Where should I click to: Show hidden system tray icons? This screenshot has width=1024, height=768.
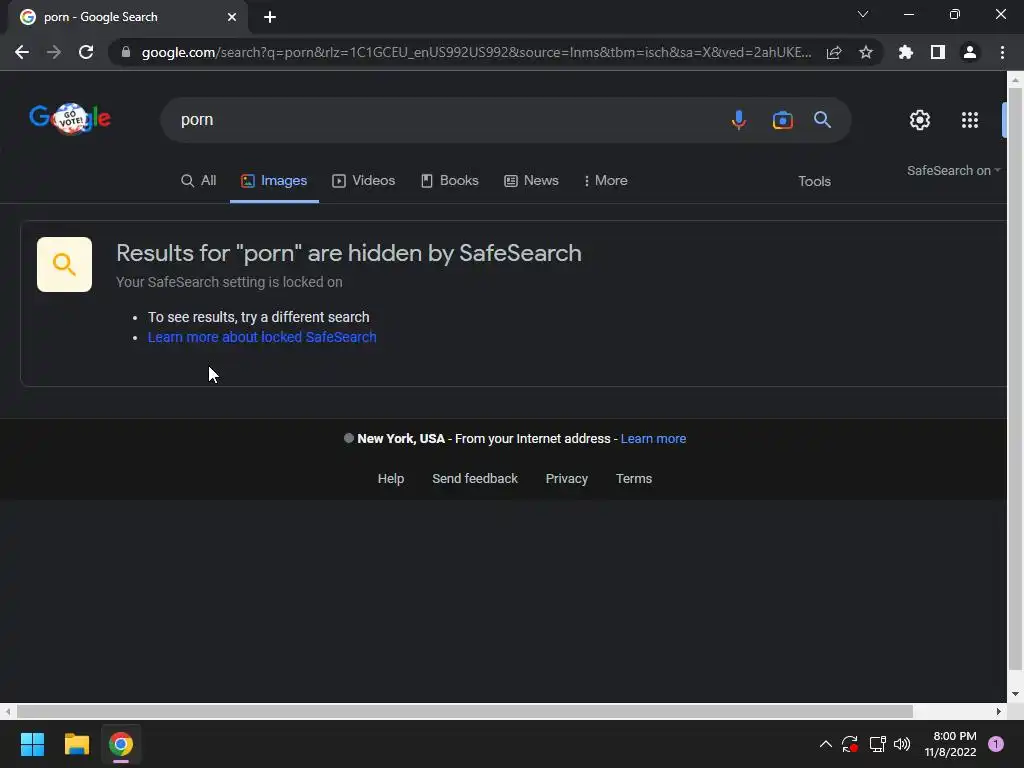coord(825,744)
